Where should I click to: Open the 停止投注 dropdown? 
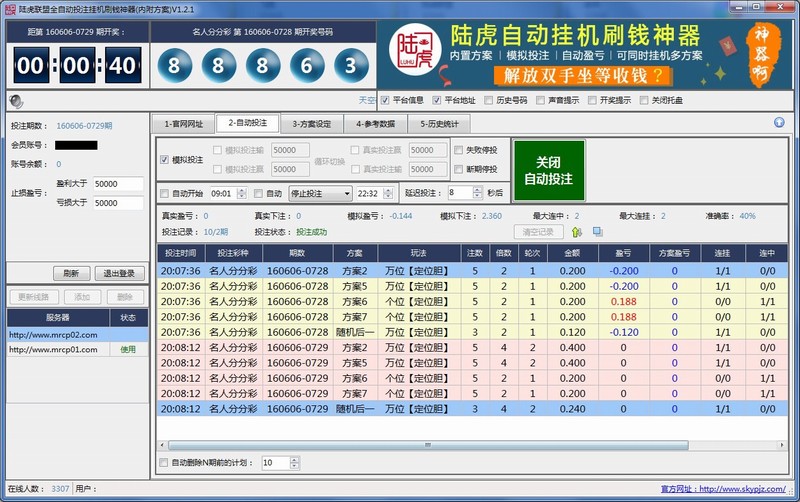(346, 193)
